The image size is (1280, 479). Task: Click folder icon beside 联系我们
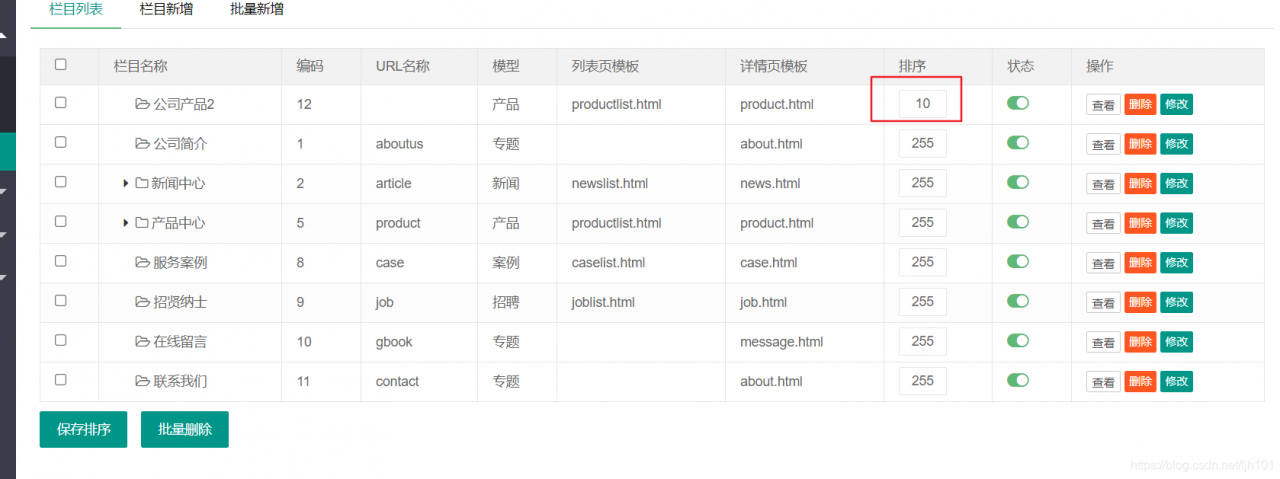[142, 381]
